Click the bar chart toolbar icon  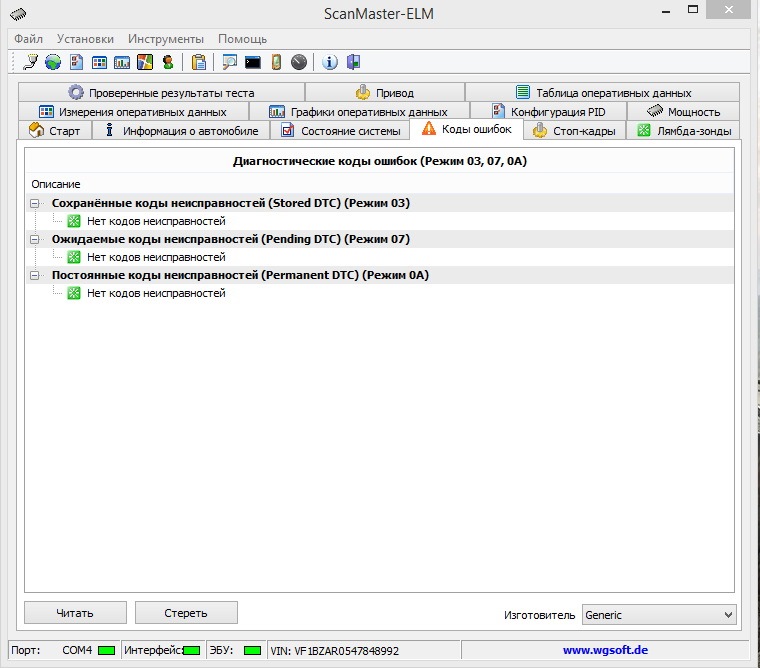tap(122, 63)
